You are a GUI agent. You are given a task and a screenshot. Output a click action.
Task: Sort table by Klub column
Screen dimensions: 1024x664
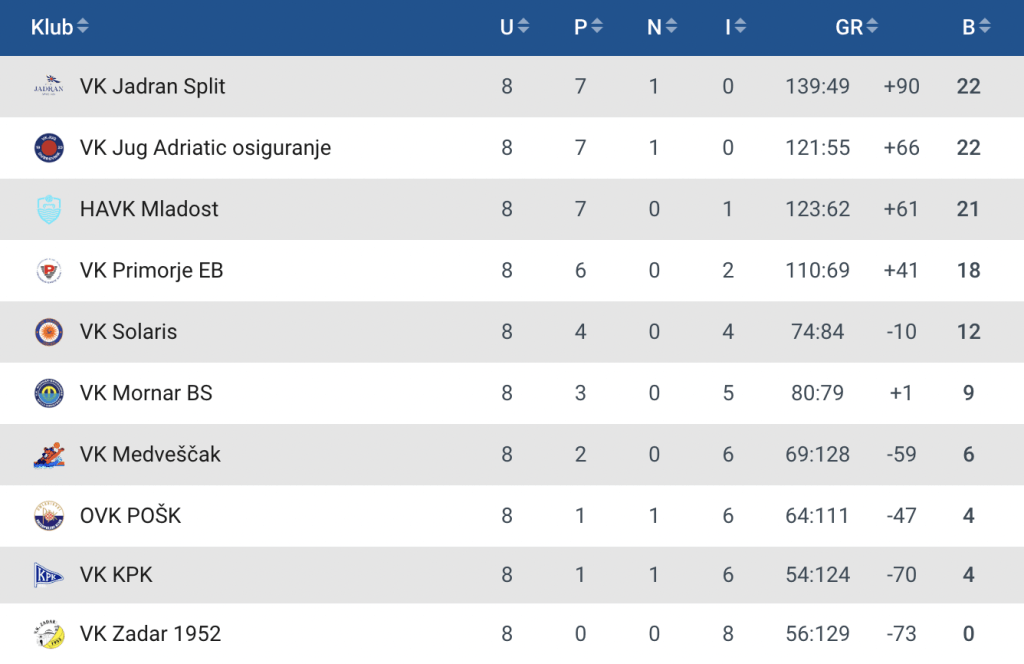[x=59, y=27]
